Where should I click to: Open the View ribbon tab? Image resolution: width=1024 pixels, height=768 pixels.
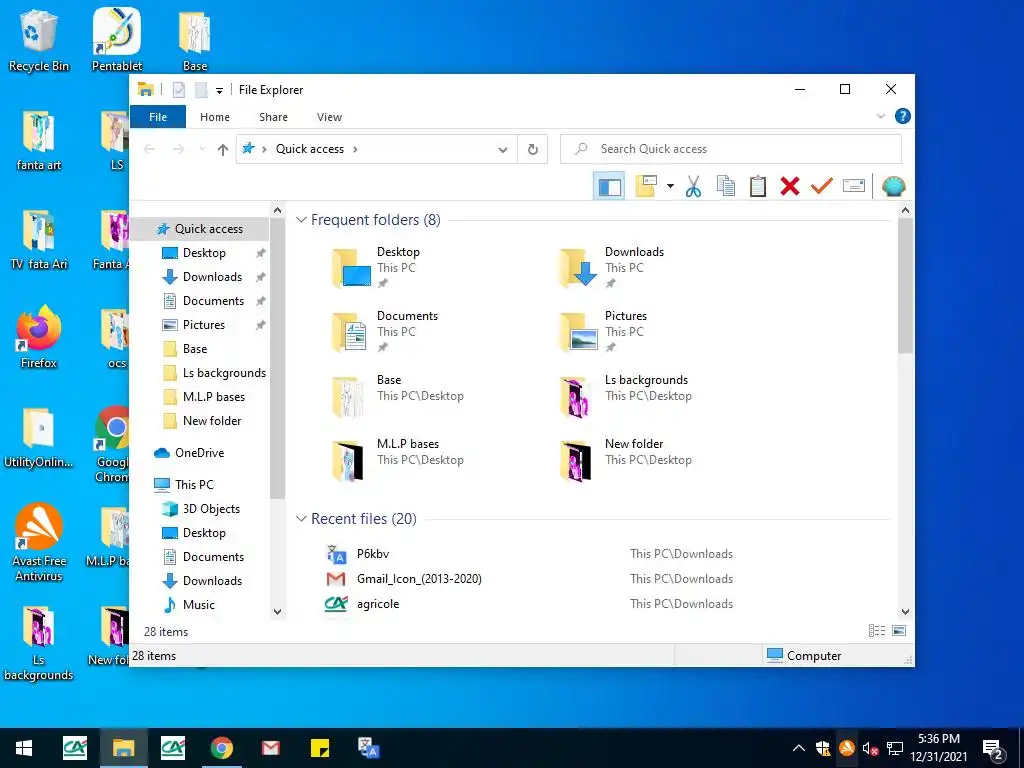(x=329, y=117)
